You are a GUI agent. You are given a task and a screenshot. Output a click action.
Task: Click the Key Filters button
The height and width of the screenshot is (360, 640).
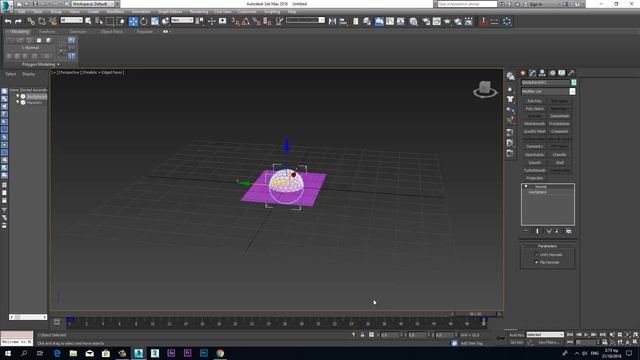[x=548, y=342]
